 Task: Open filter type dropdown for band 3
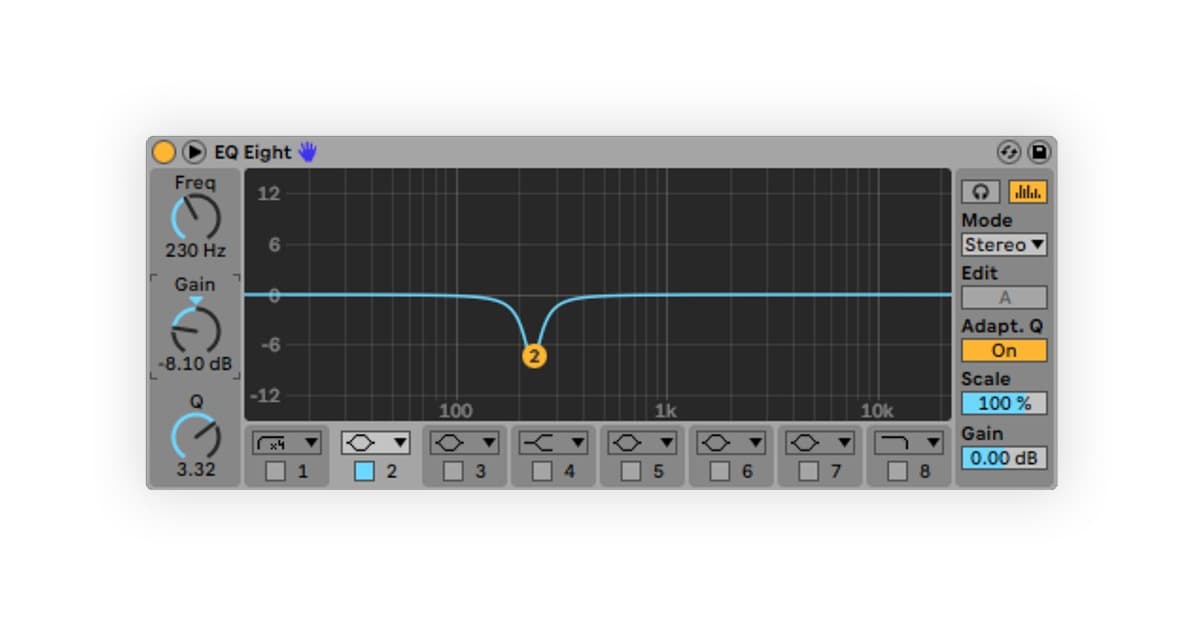coord(464,442)
